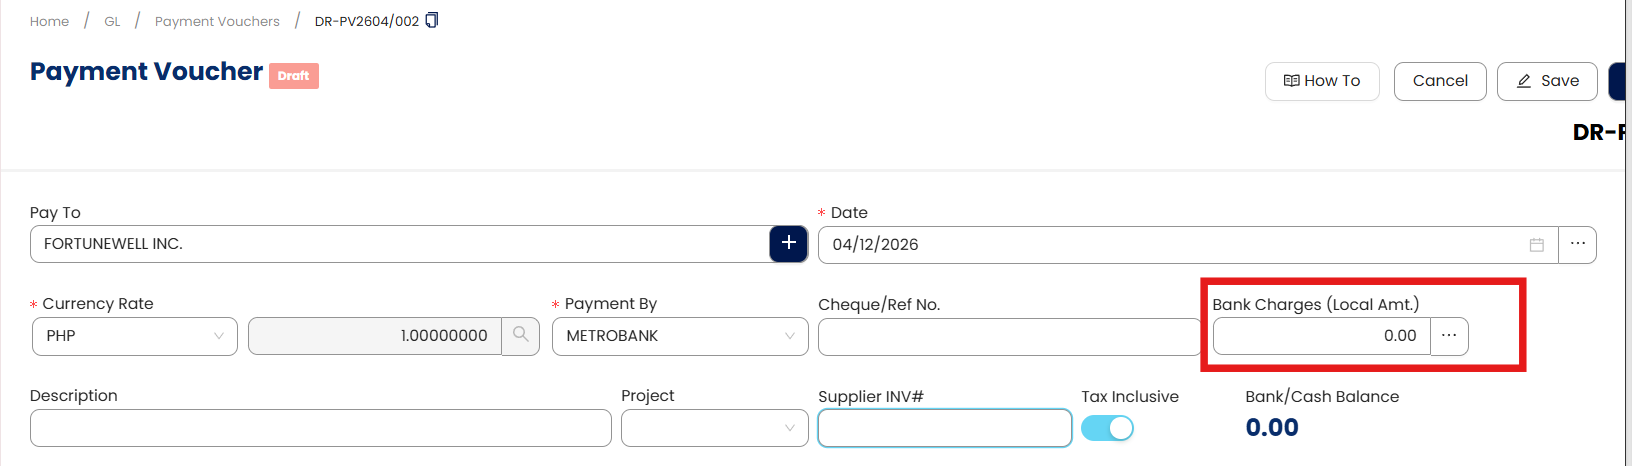Click the How To button

point(1322,81)
